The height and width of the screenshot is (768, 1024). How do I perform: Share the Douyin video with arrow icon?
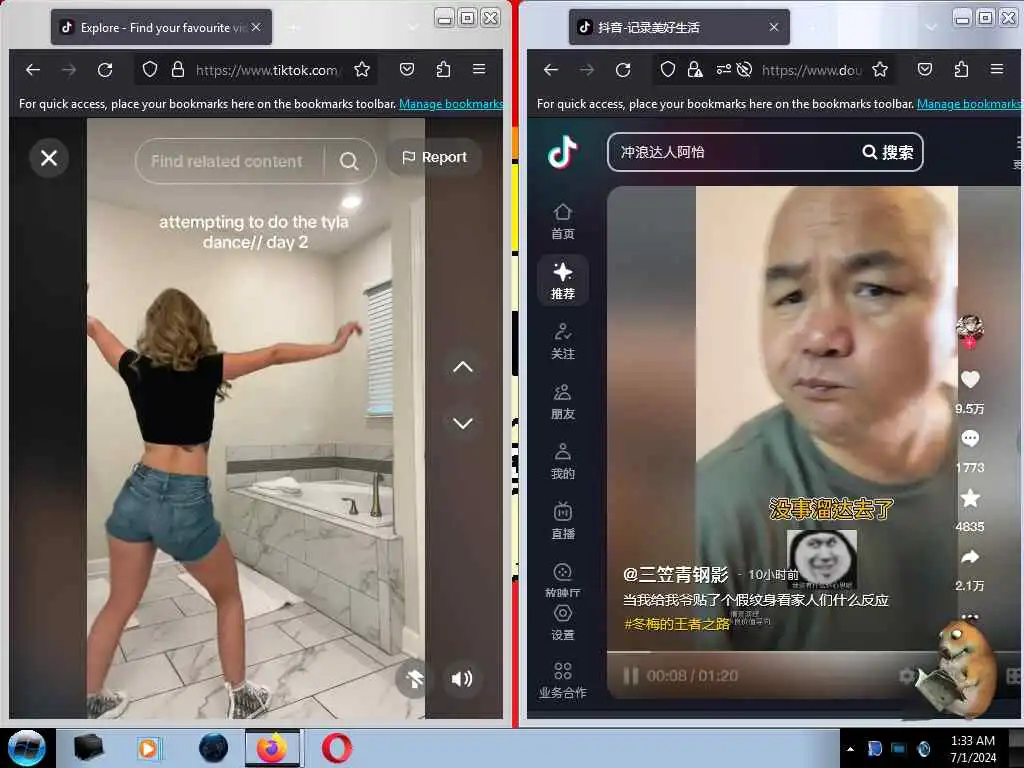click(x=970, y=557)
